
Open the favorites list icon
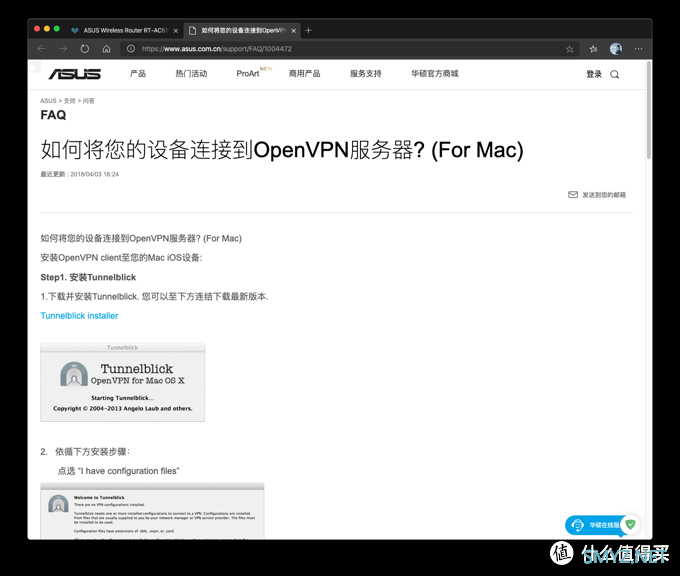(593, 49)
